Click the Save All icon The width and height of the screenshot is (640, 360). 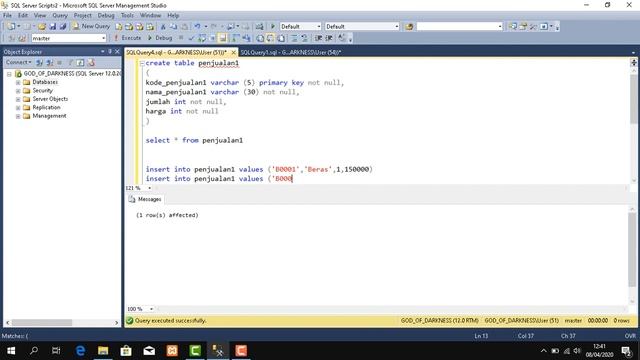63,27
